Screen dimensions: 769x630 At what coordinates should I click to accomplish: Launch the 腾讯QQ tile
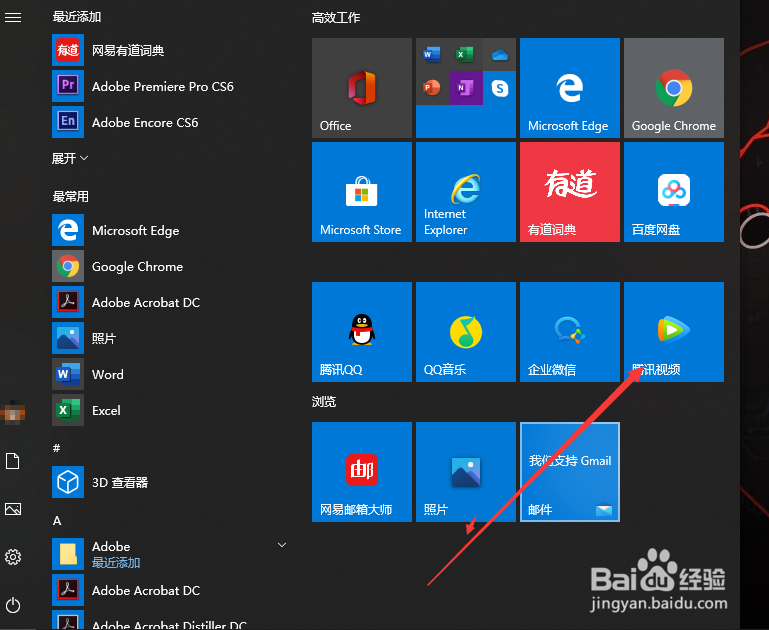coord(362,331)
